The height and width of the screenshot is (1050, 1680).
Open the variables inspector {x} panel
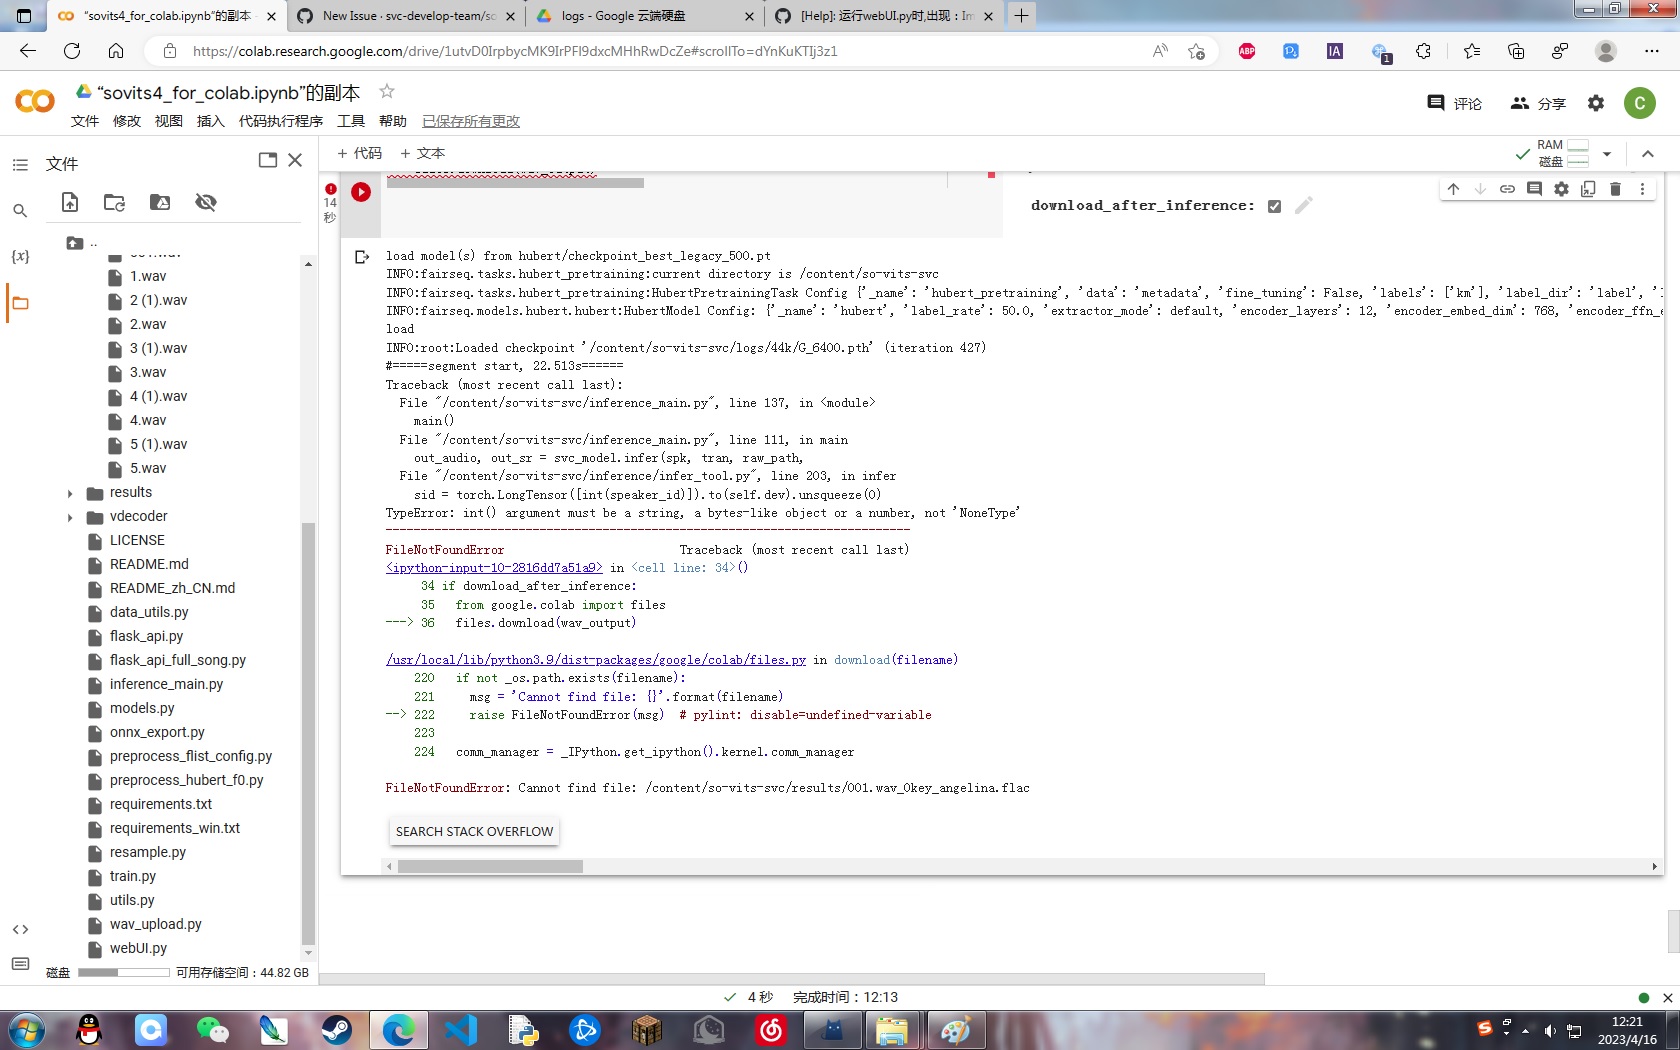(20, 256)
